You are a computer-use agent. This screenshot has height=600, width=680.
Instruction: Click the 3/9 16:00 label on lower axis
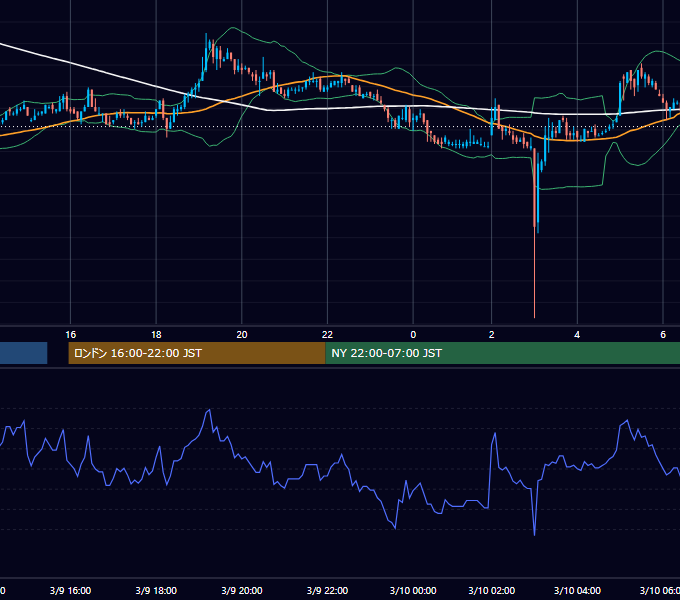(70, 590)
